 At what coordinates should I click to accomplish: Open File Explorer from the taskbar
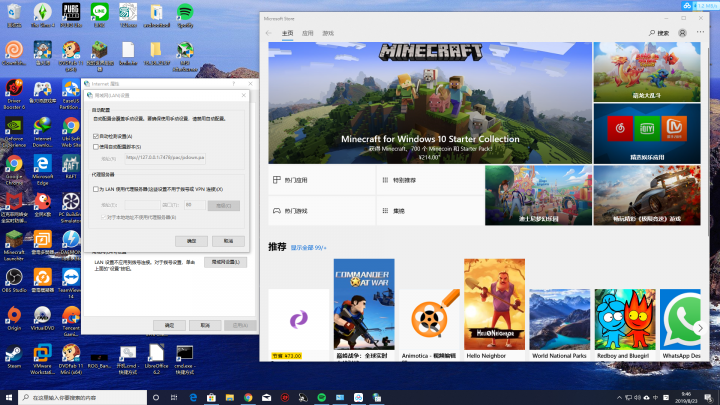click(x=230, y=397)
